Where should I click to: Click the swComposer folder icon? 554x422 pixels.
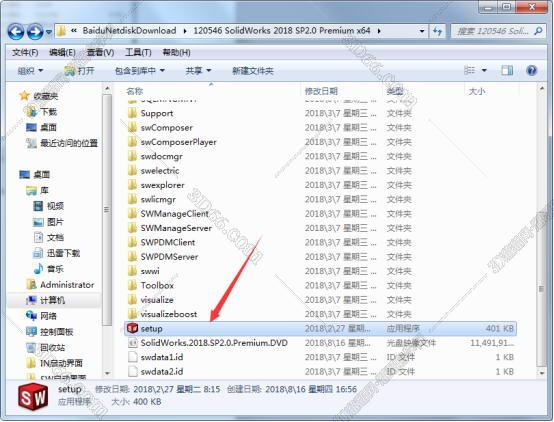point(132,128)
